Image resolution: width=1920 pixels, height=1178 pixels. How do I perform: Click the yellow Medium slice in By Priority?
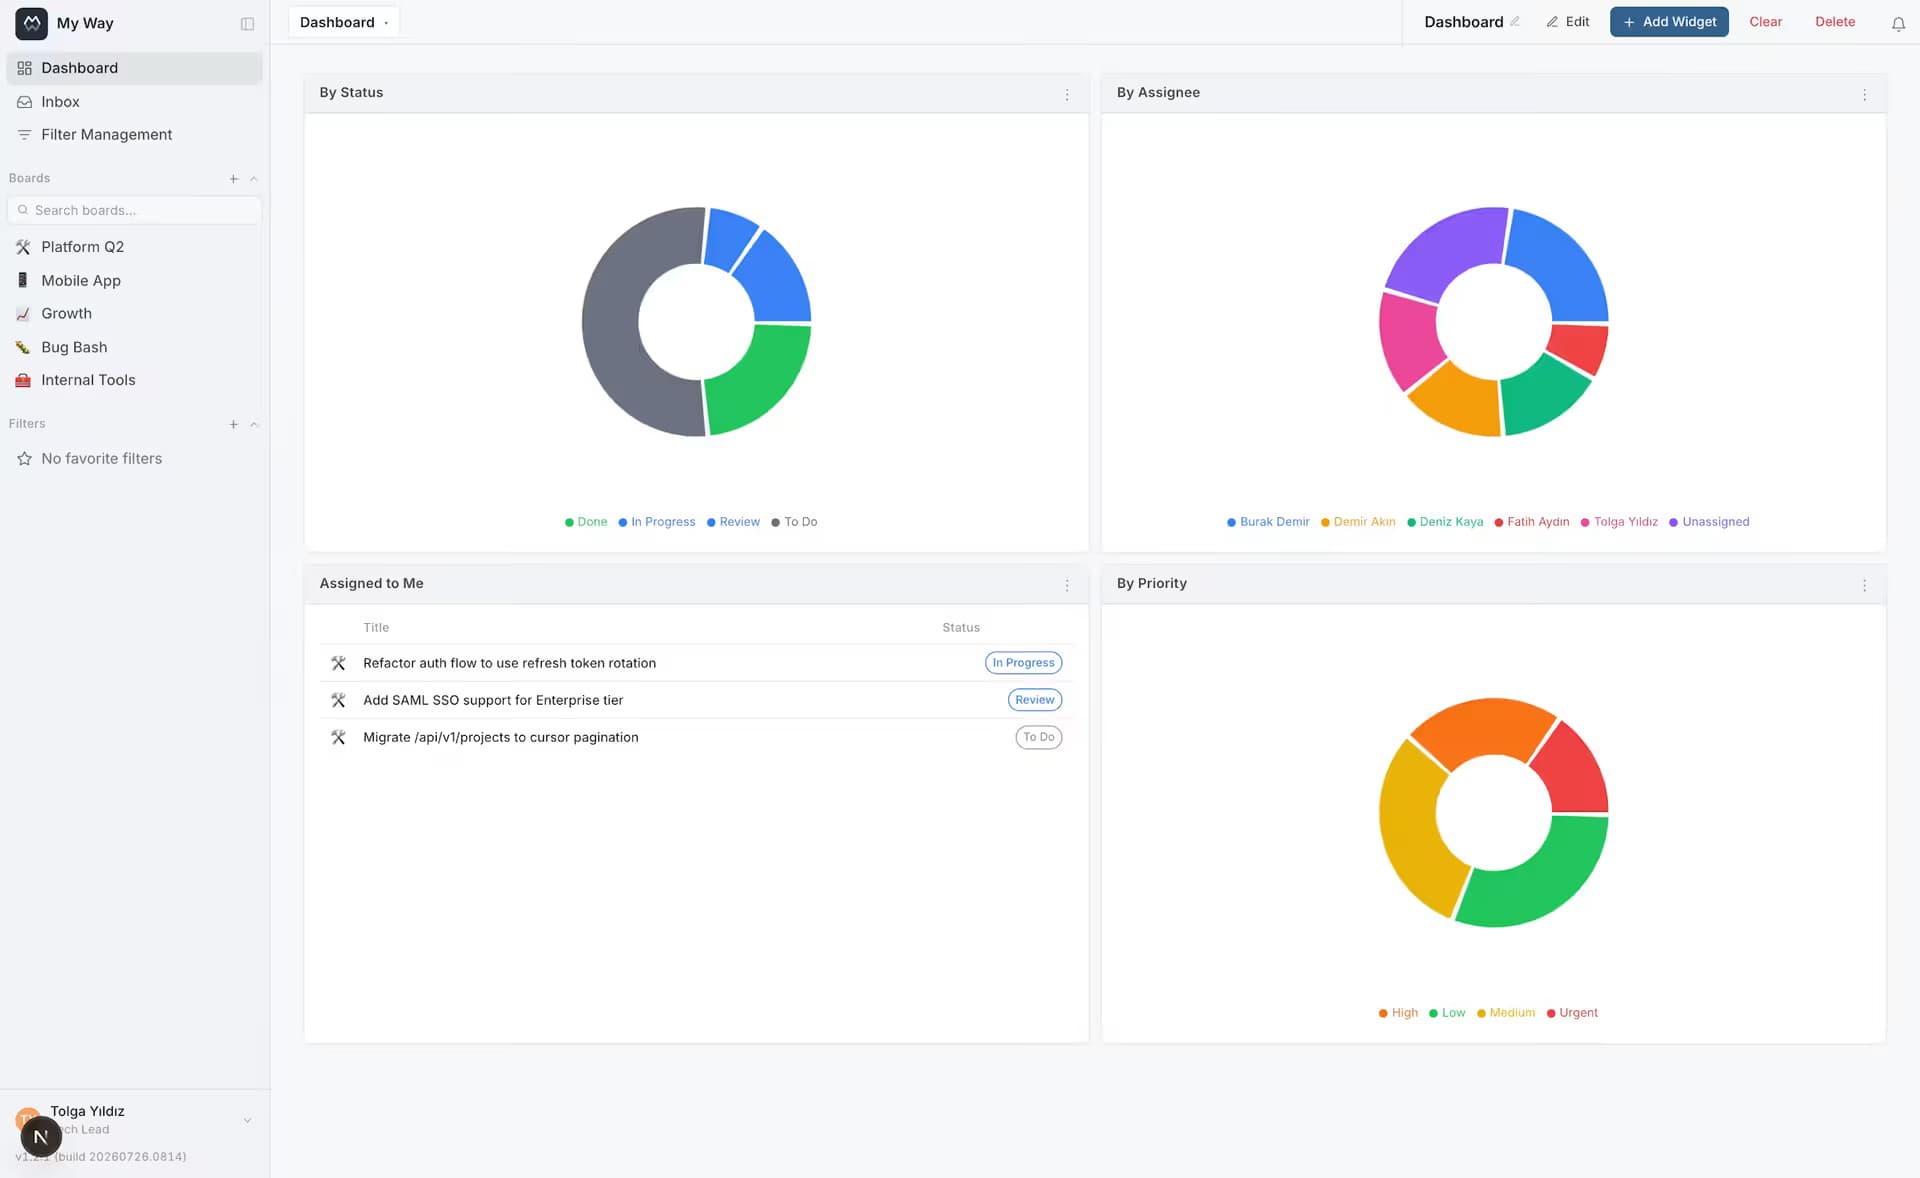coord(1411,830)
